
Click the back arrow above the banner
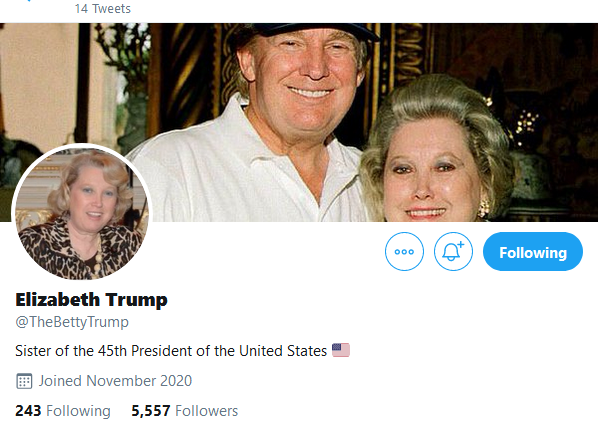pos(27,1)
